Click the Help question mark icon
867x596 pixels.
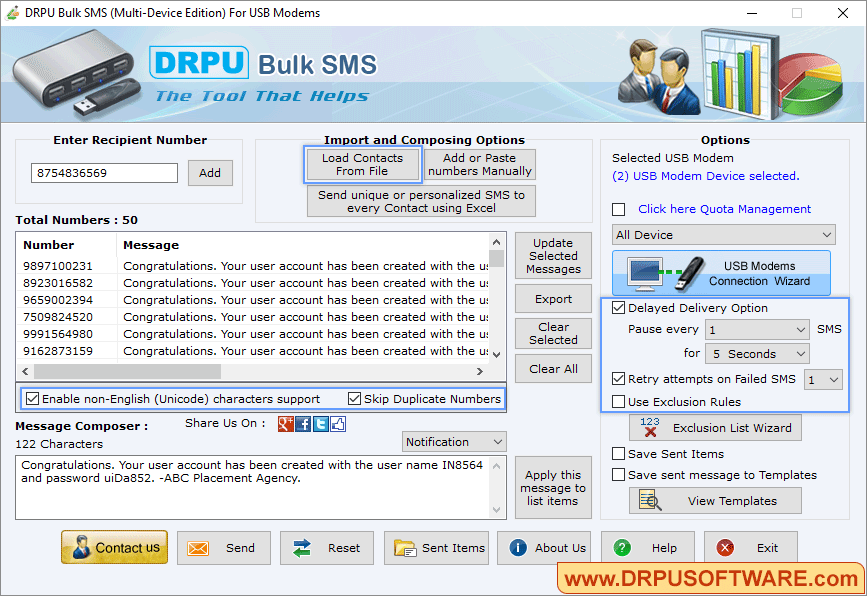[x=622, y=548]
